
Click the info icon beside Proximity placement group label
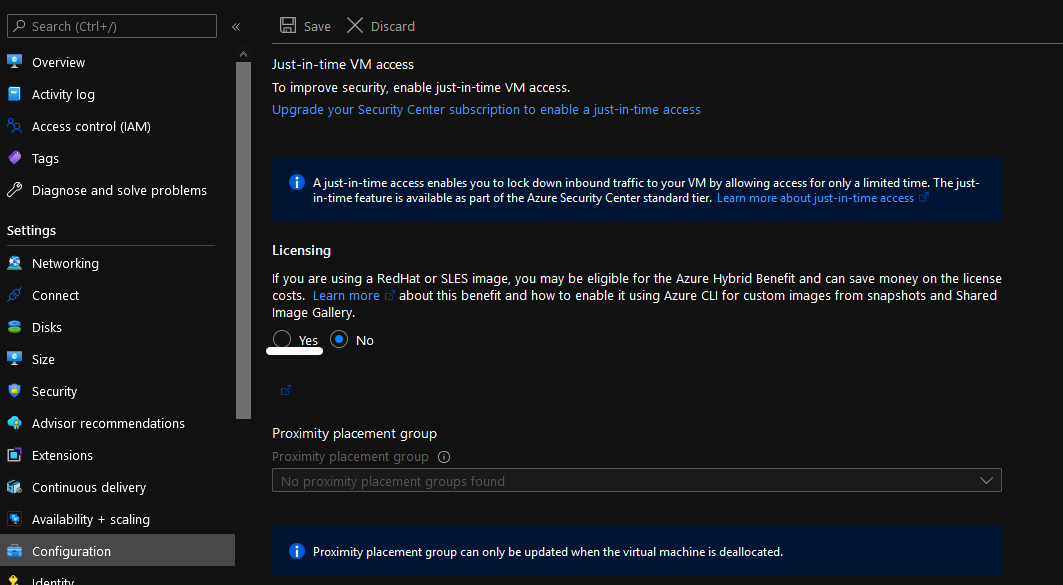click(444, 457)
